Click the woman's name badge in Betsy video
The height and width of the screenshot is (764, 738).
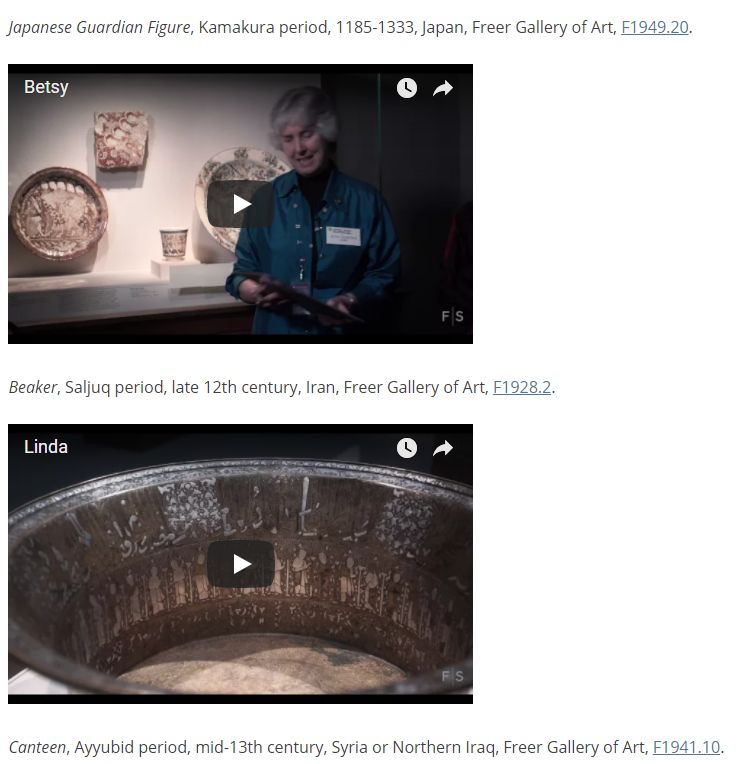pos(343,236)
